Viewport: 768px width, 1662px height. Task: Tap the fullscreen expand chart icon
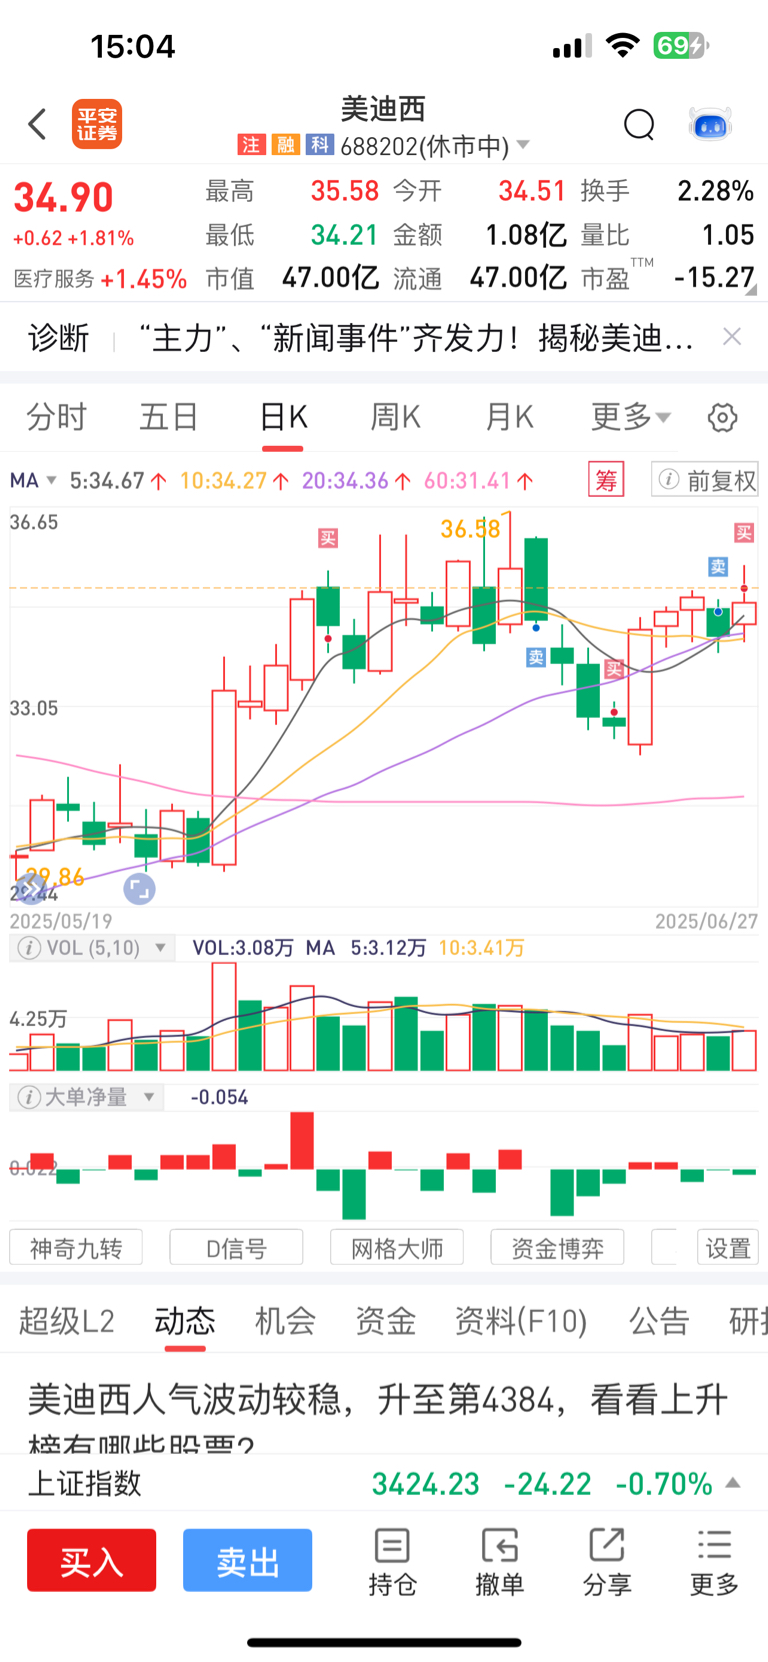(x=139, y=888)
